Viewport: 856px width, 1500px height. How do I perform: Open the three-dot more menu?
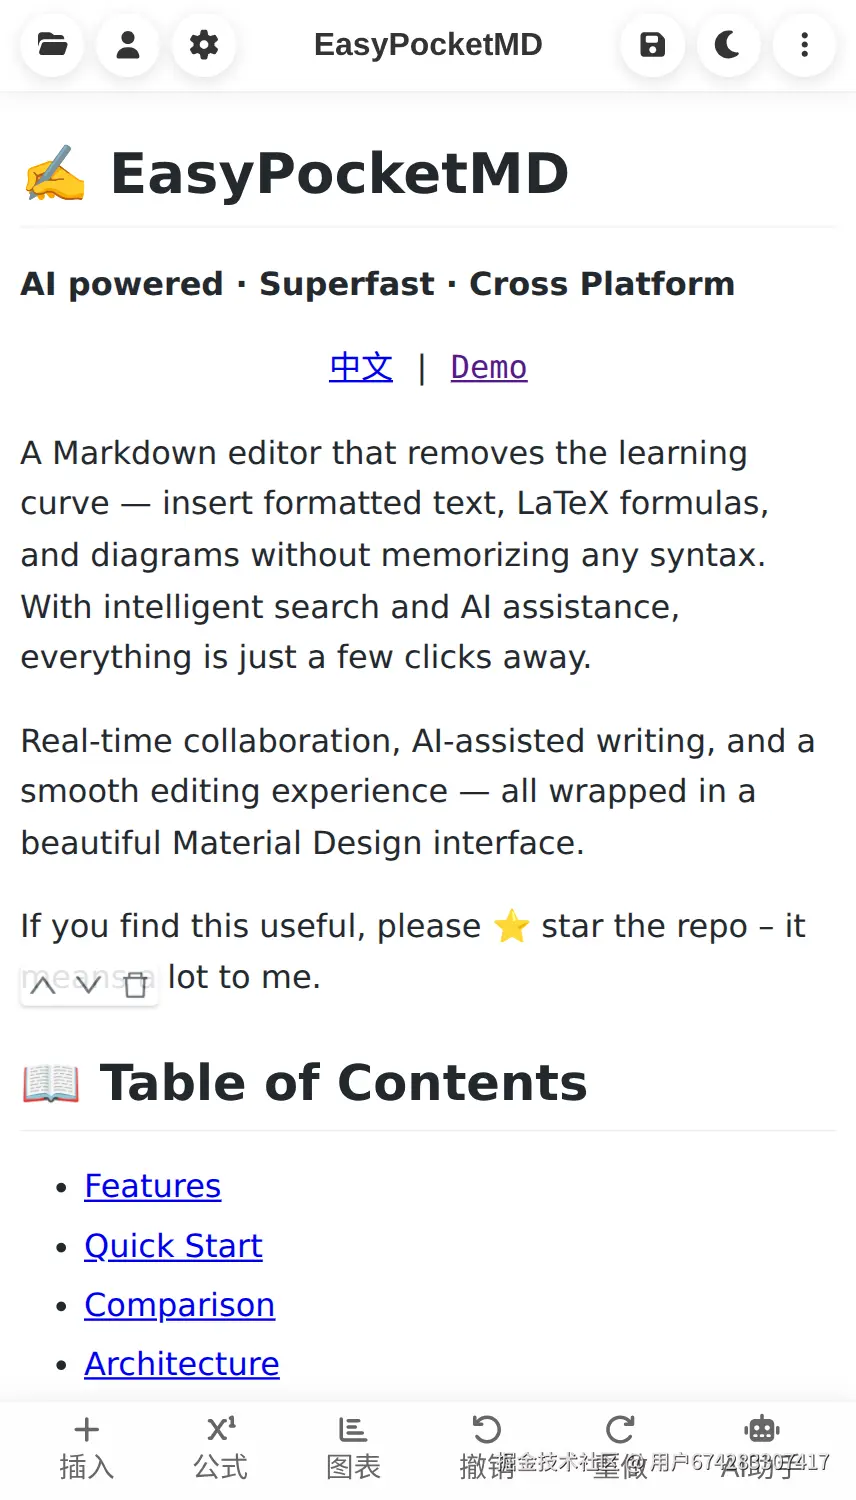(x=804, y=45)
